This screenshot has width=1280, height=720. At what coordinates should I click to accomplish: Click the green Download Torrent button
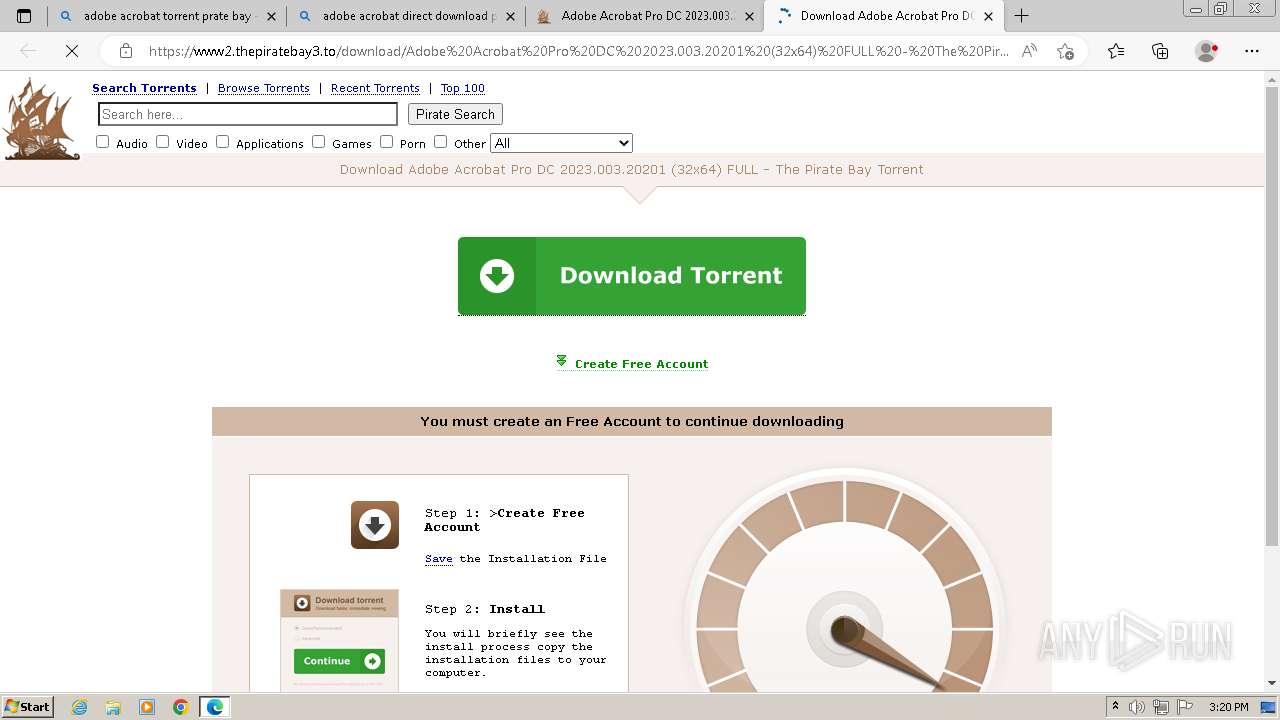[x=632, y=276]
